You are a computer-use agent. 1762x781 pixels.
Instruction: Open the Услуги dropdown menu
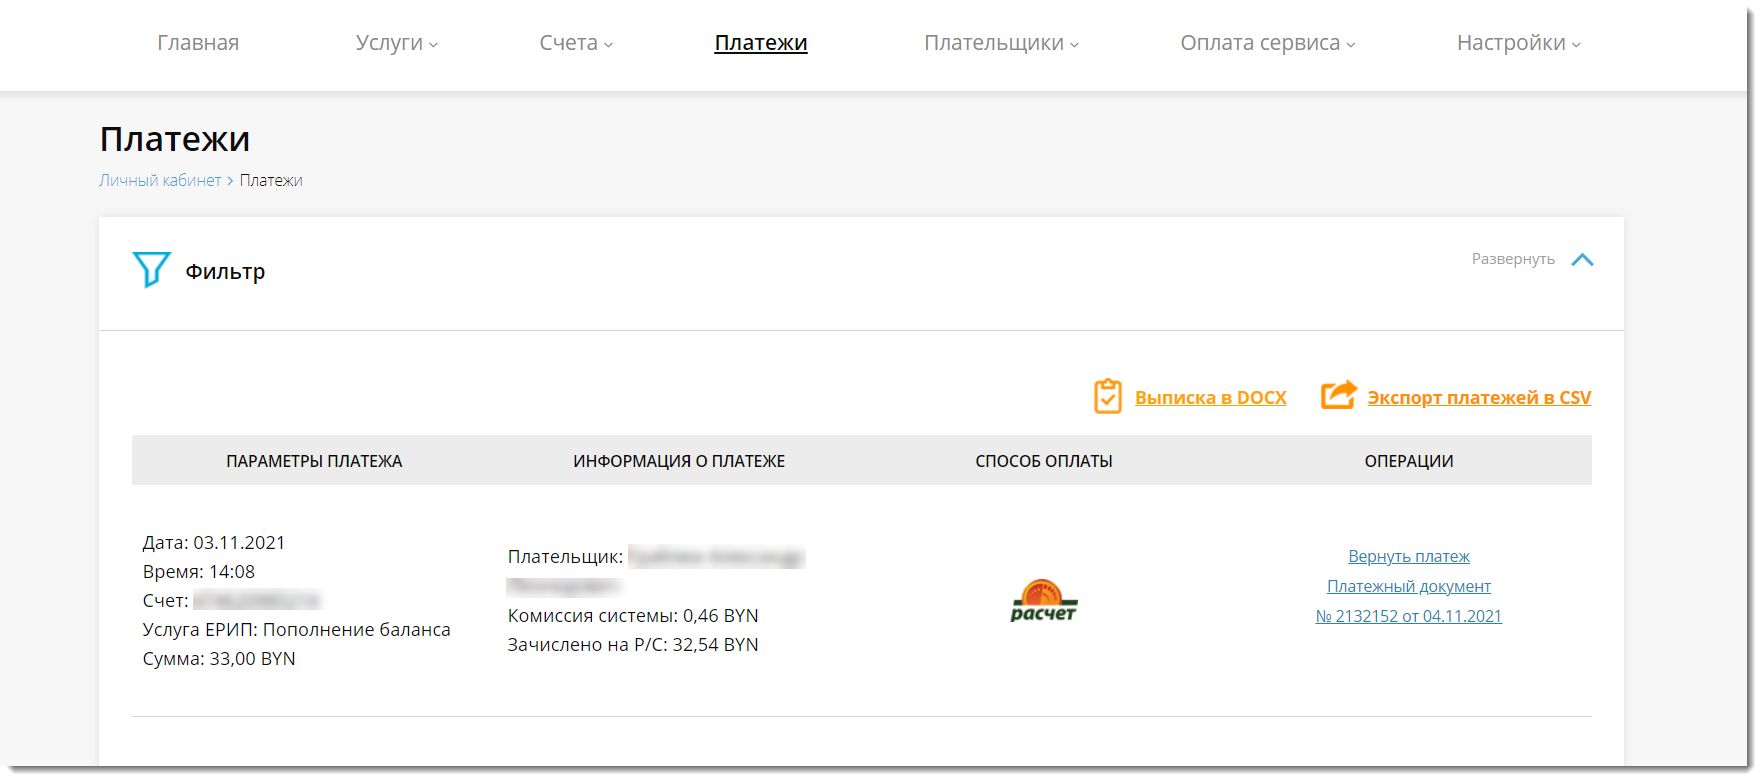tap(397, 43)
